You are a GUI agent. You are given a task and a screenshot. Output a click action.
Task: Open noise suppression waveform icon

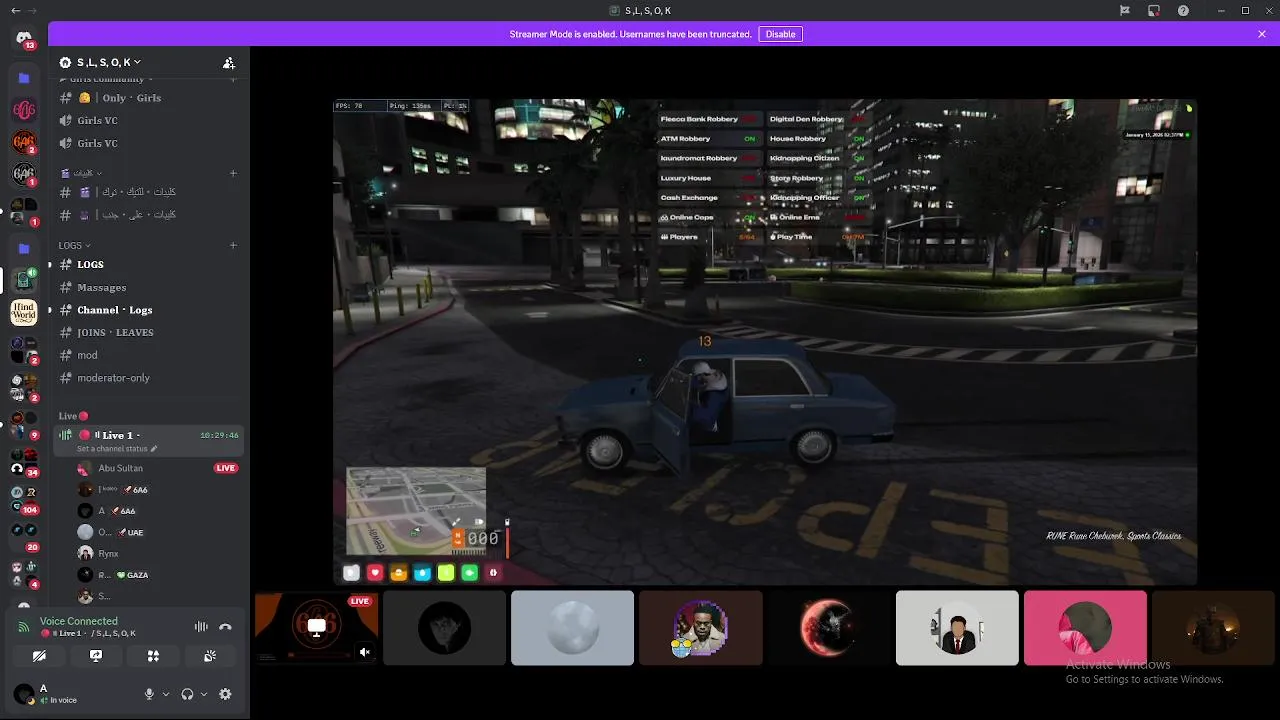[x=201, y=627]
